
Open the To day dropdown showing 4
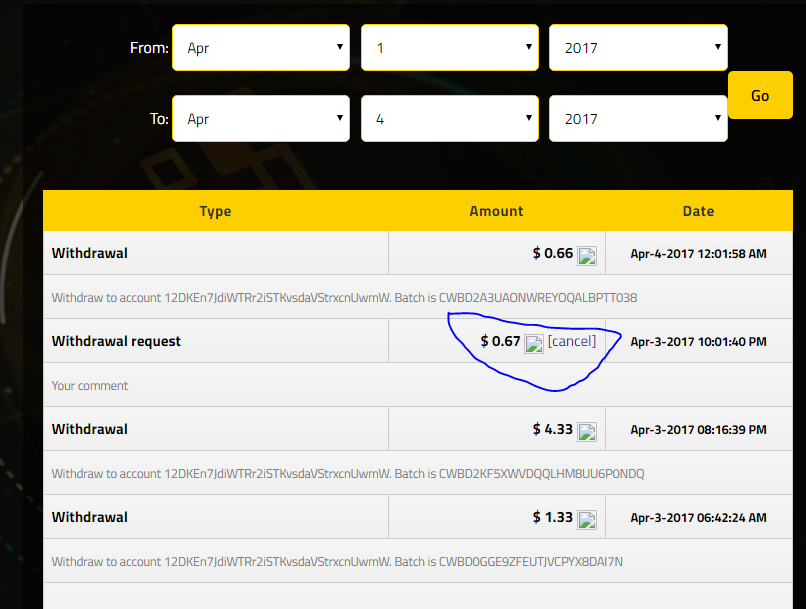tap(450, 119)
